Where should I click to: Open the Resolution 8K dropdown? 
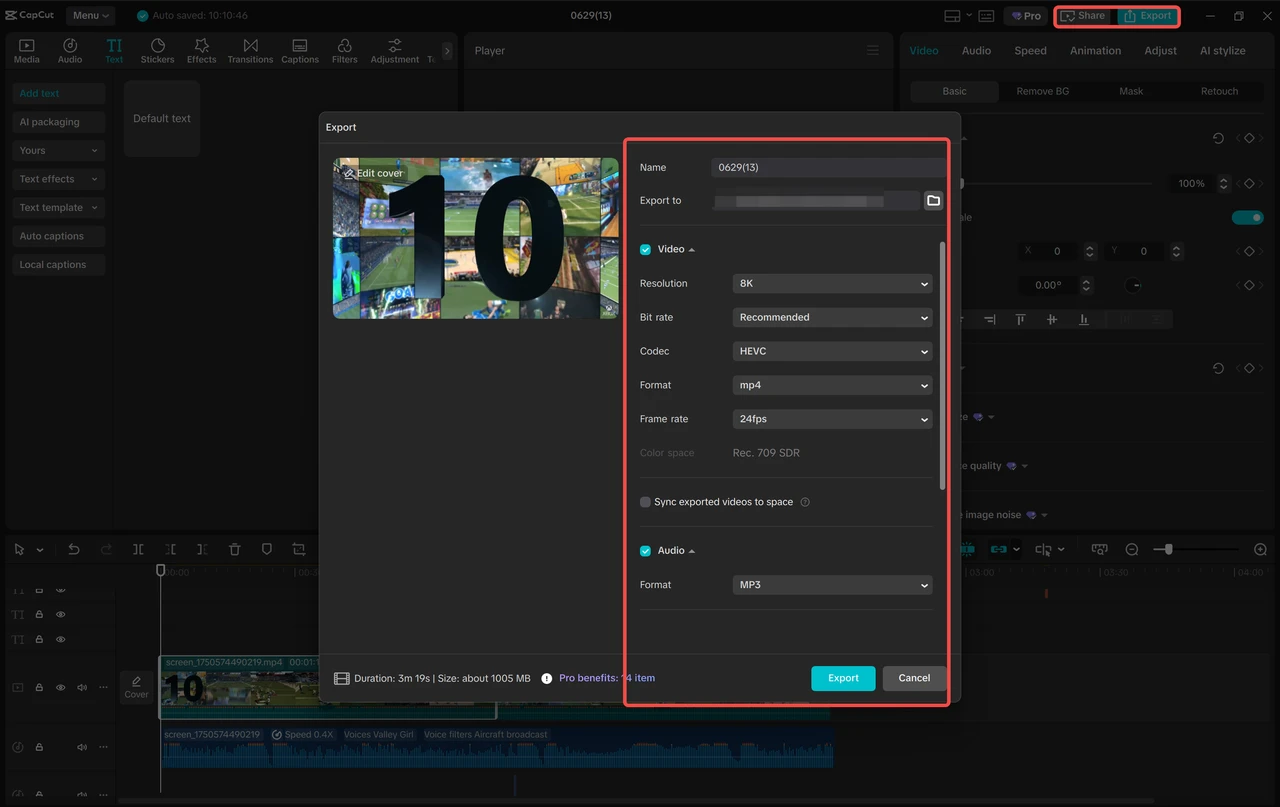click(832, 284)
